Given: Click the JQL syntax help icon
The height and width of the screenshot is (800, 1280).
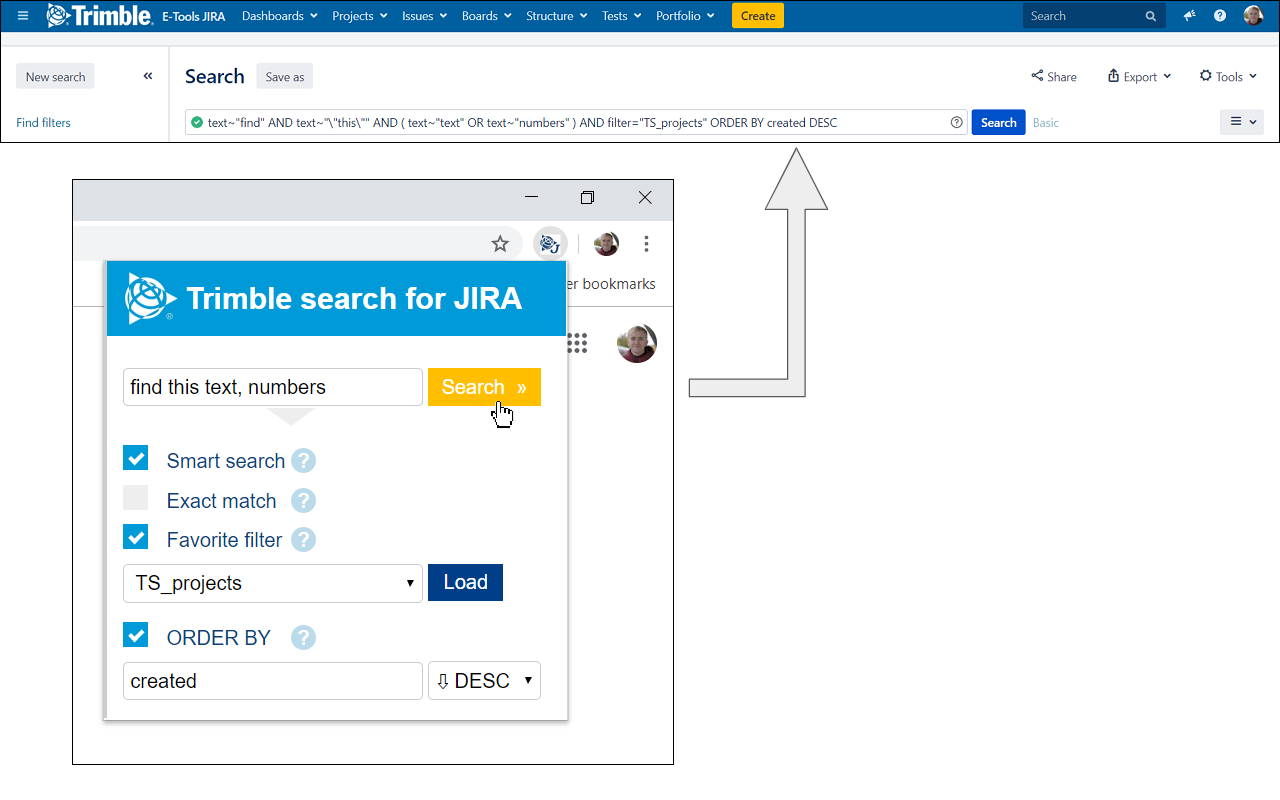Looking at the screenshot, I should (956, 122).
